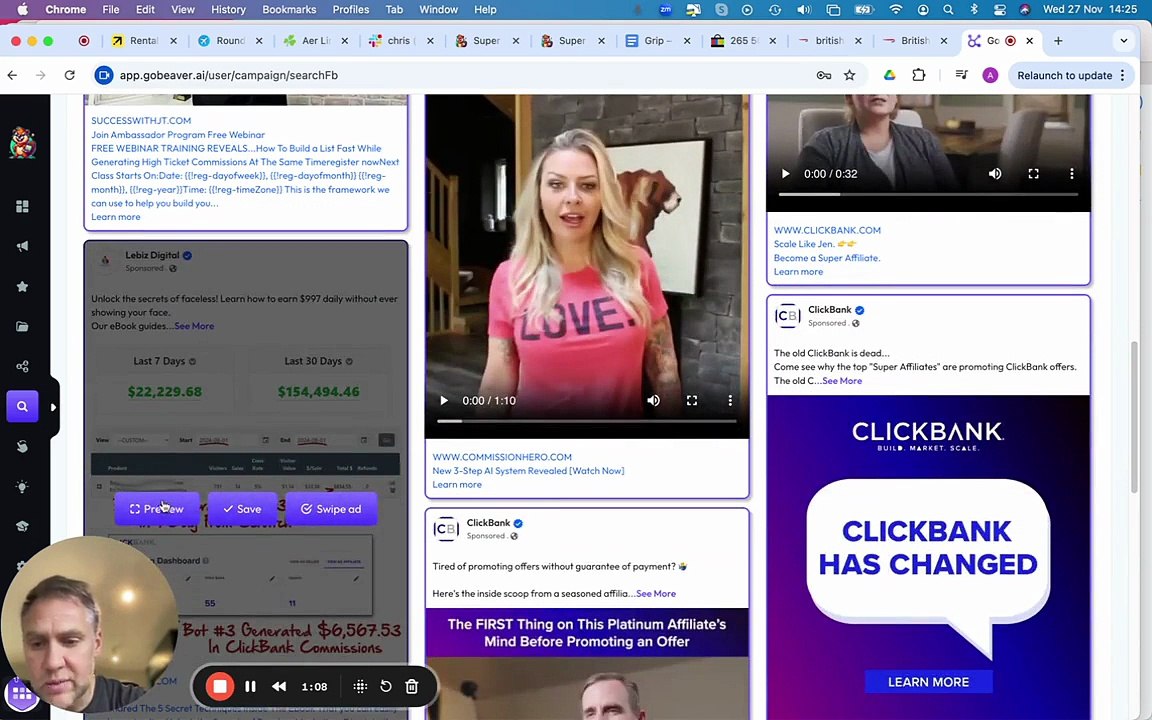This screenshot has height=720, width=1152.
Task: Go back to previous page
Action: [x=12, y=75]
